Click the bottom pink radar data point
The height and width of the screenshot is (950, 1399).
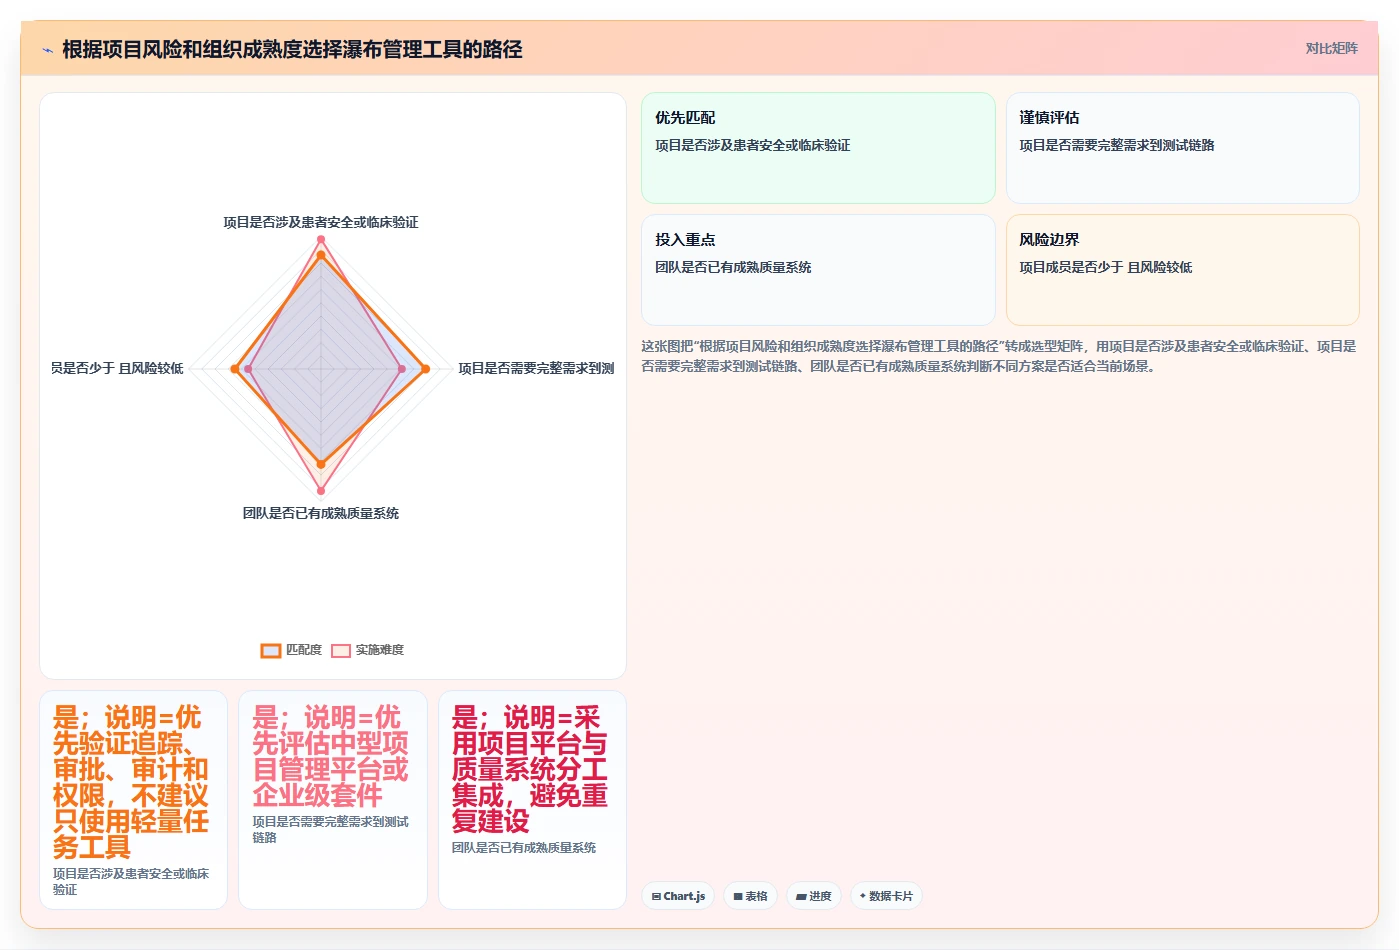point(321,491)
